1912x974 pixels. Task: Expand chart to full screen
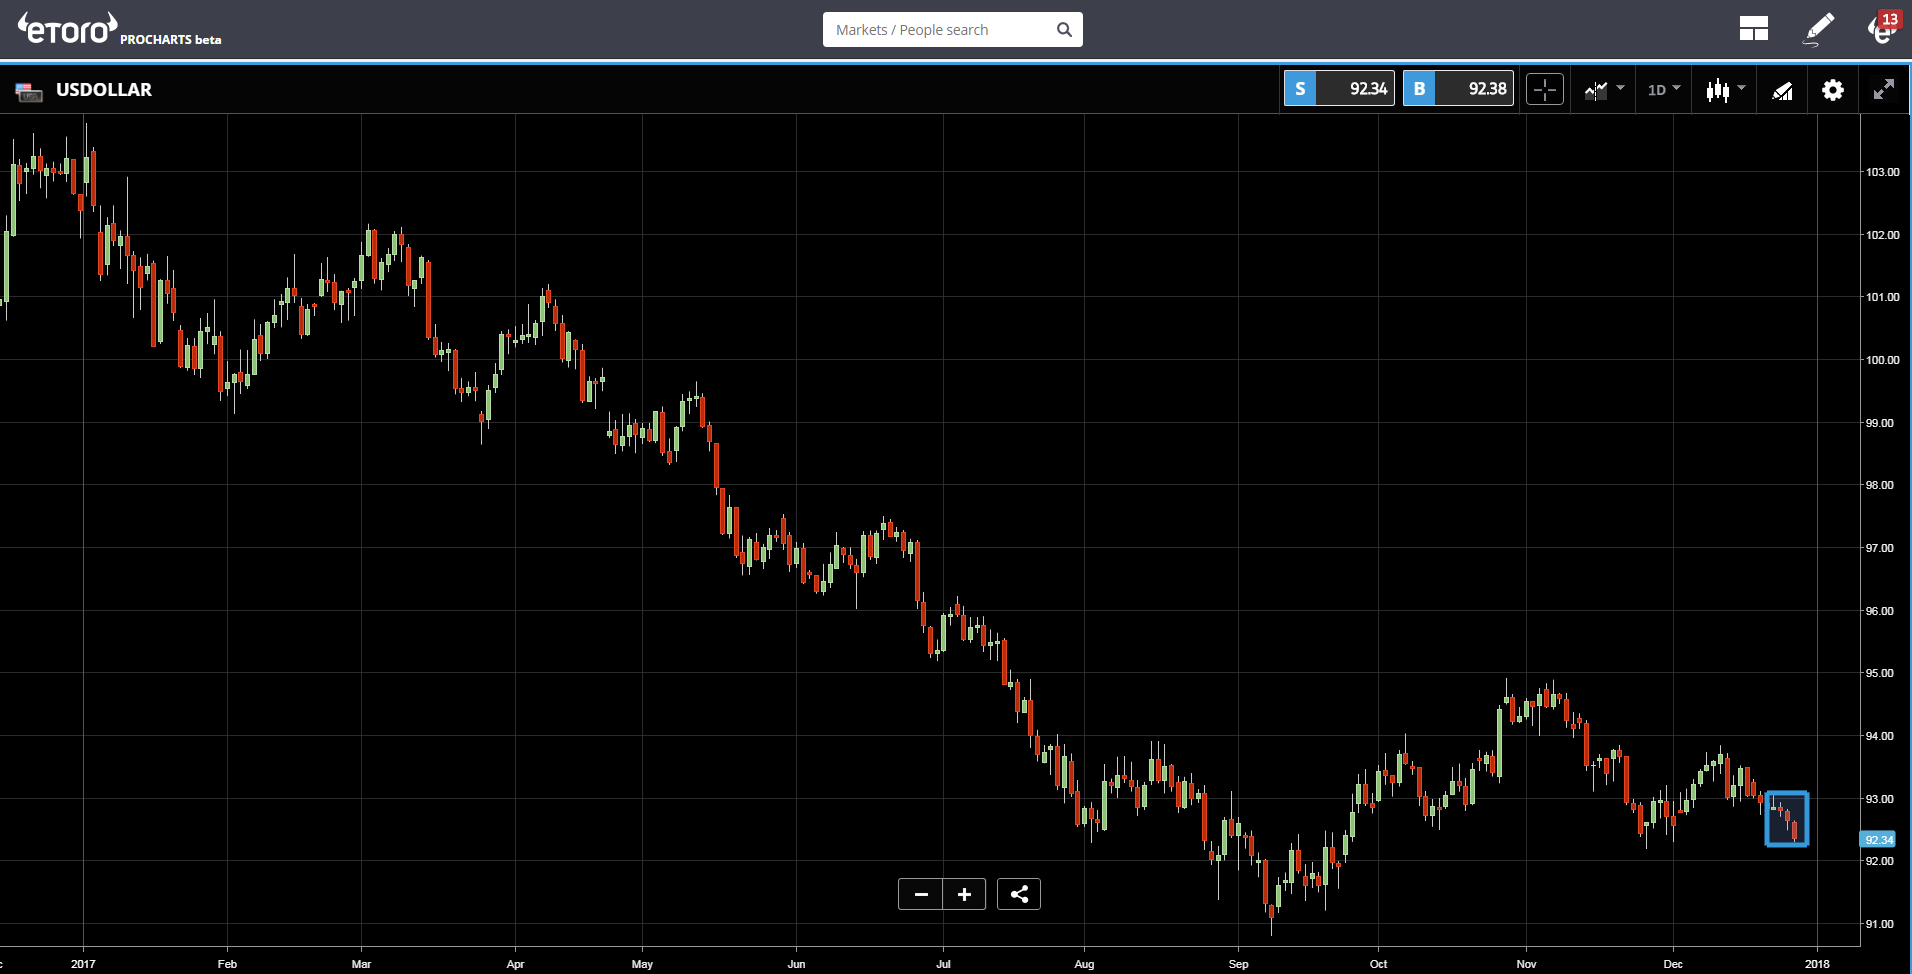point(1884,90)
